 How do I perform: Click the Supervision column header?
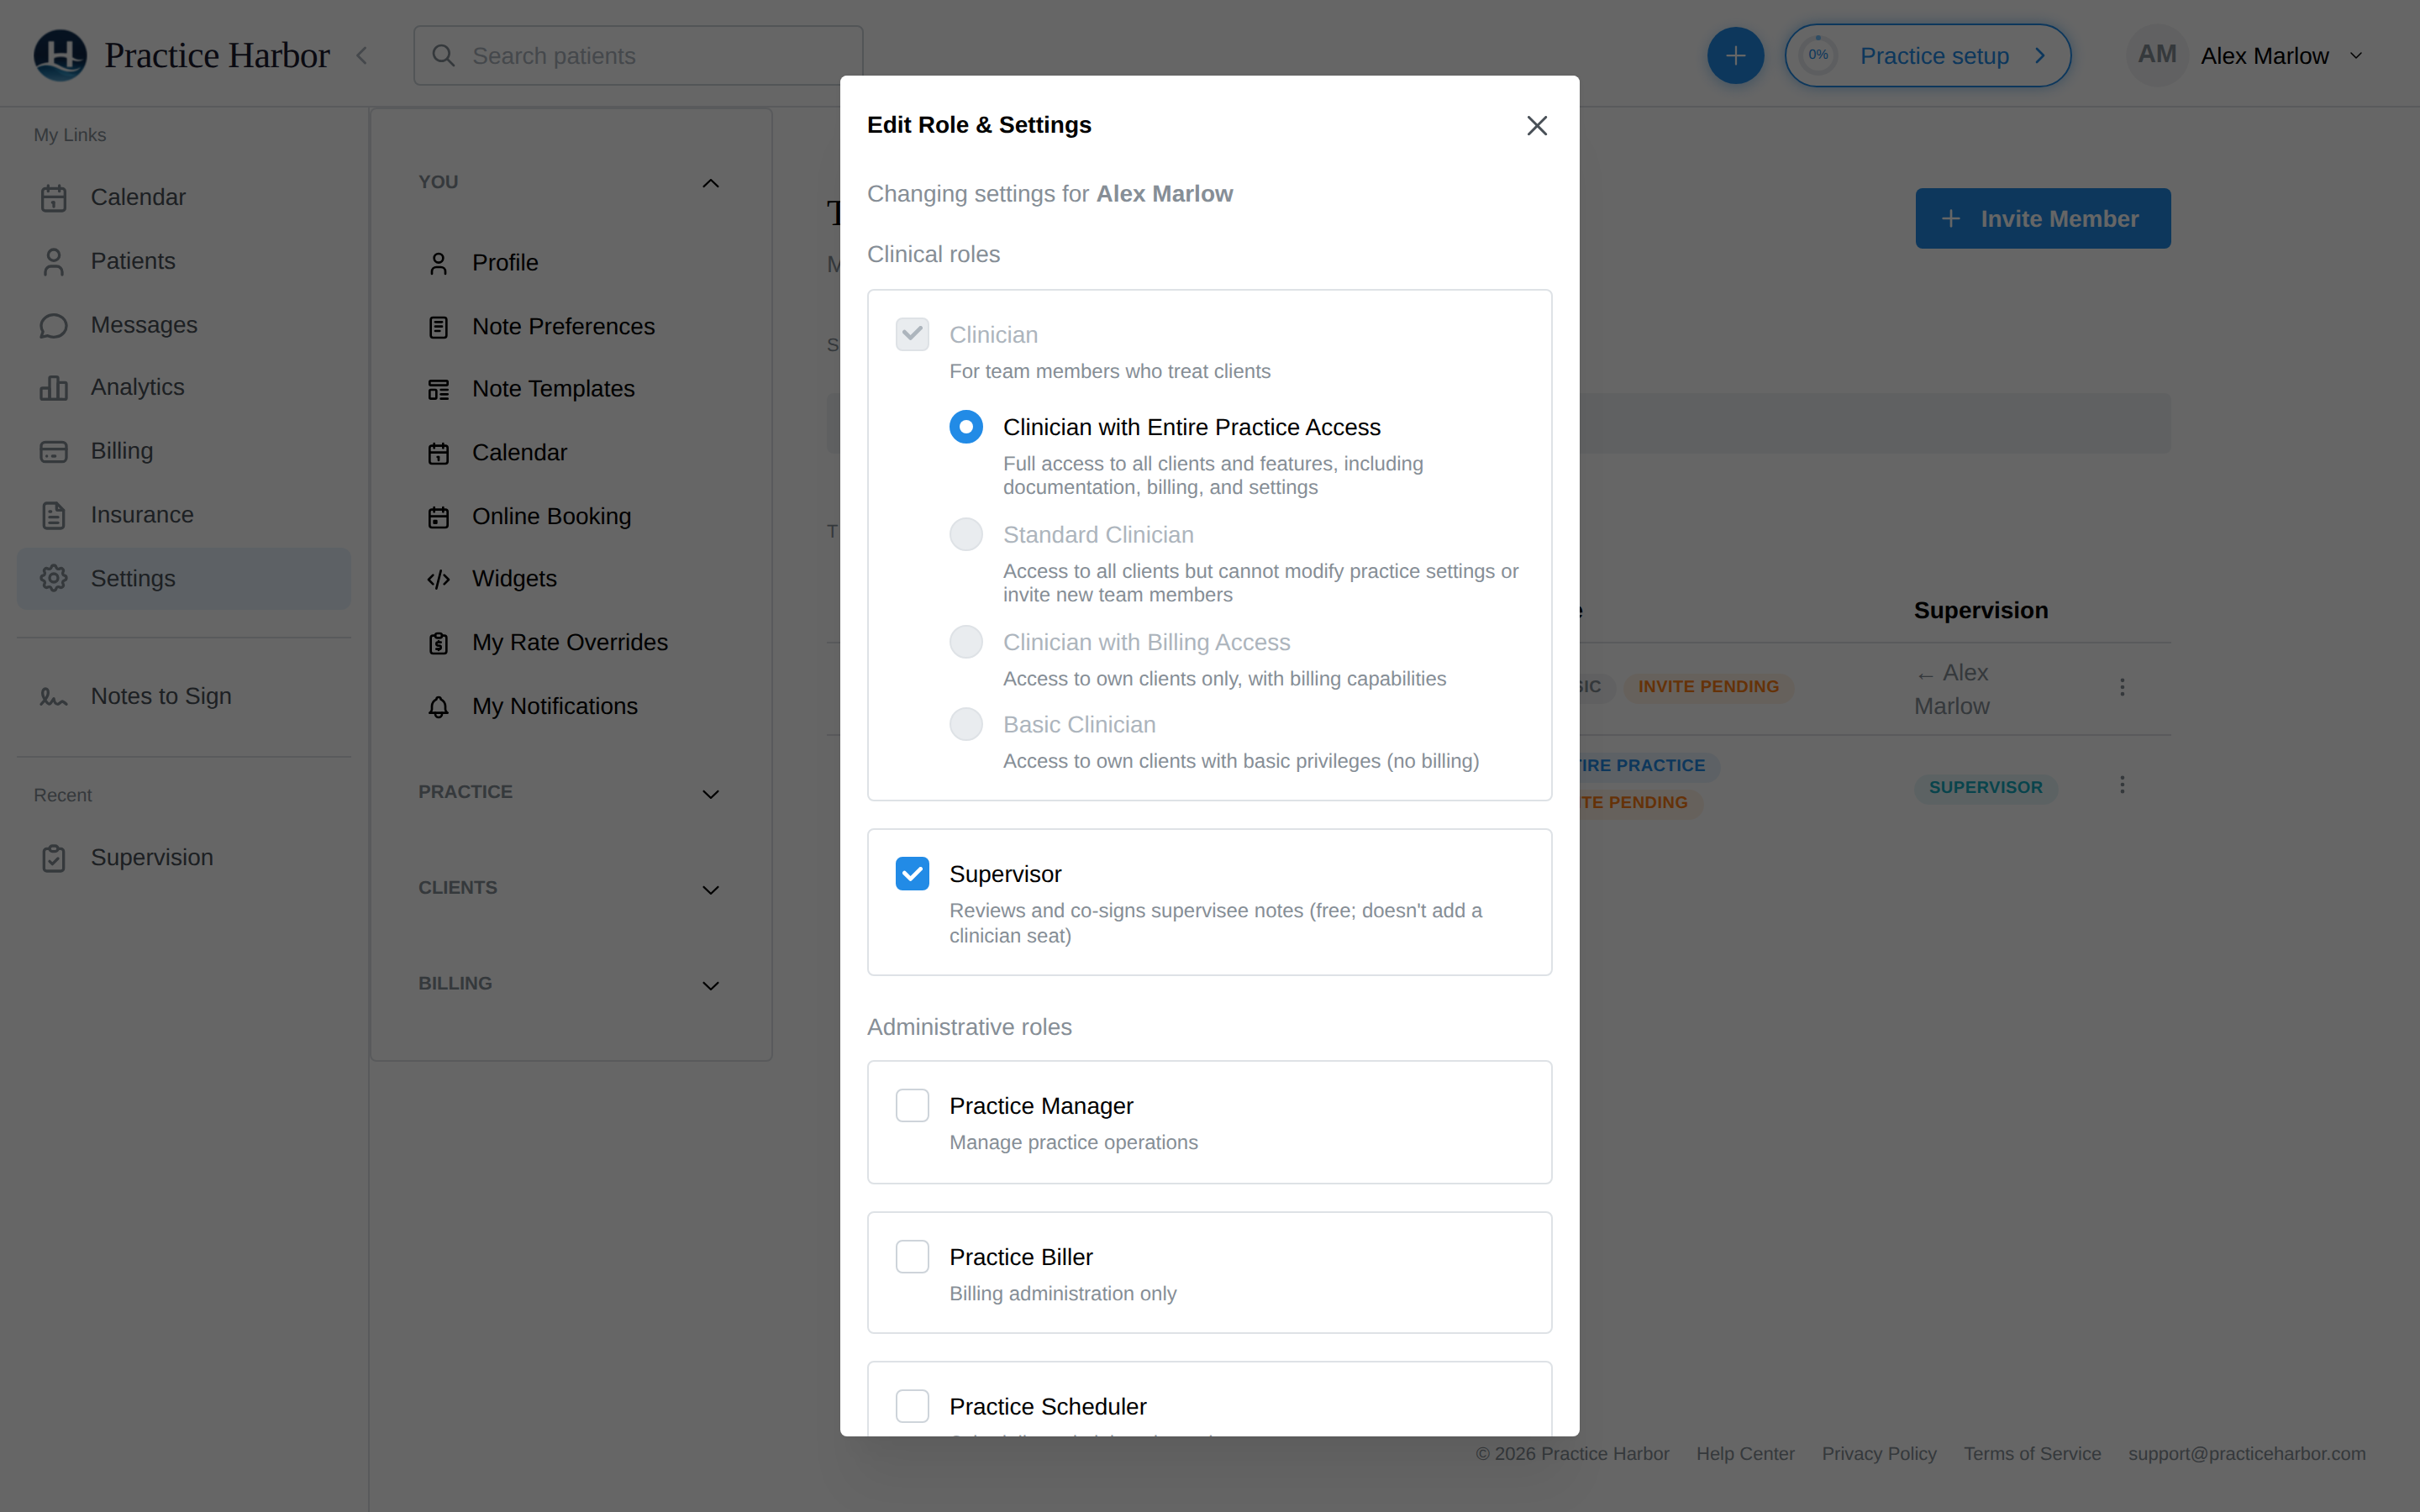pos(1981,611)
